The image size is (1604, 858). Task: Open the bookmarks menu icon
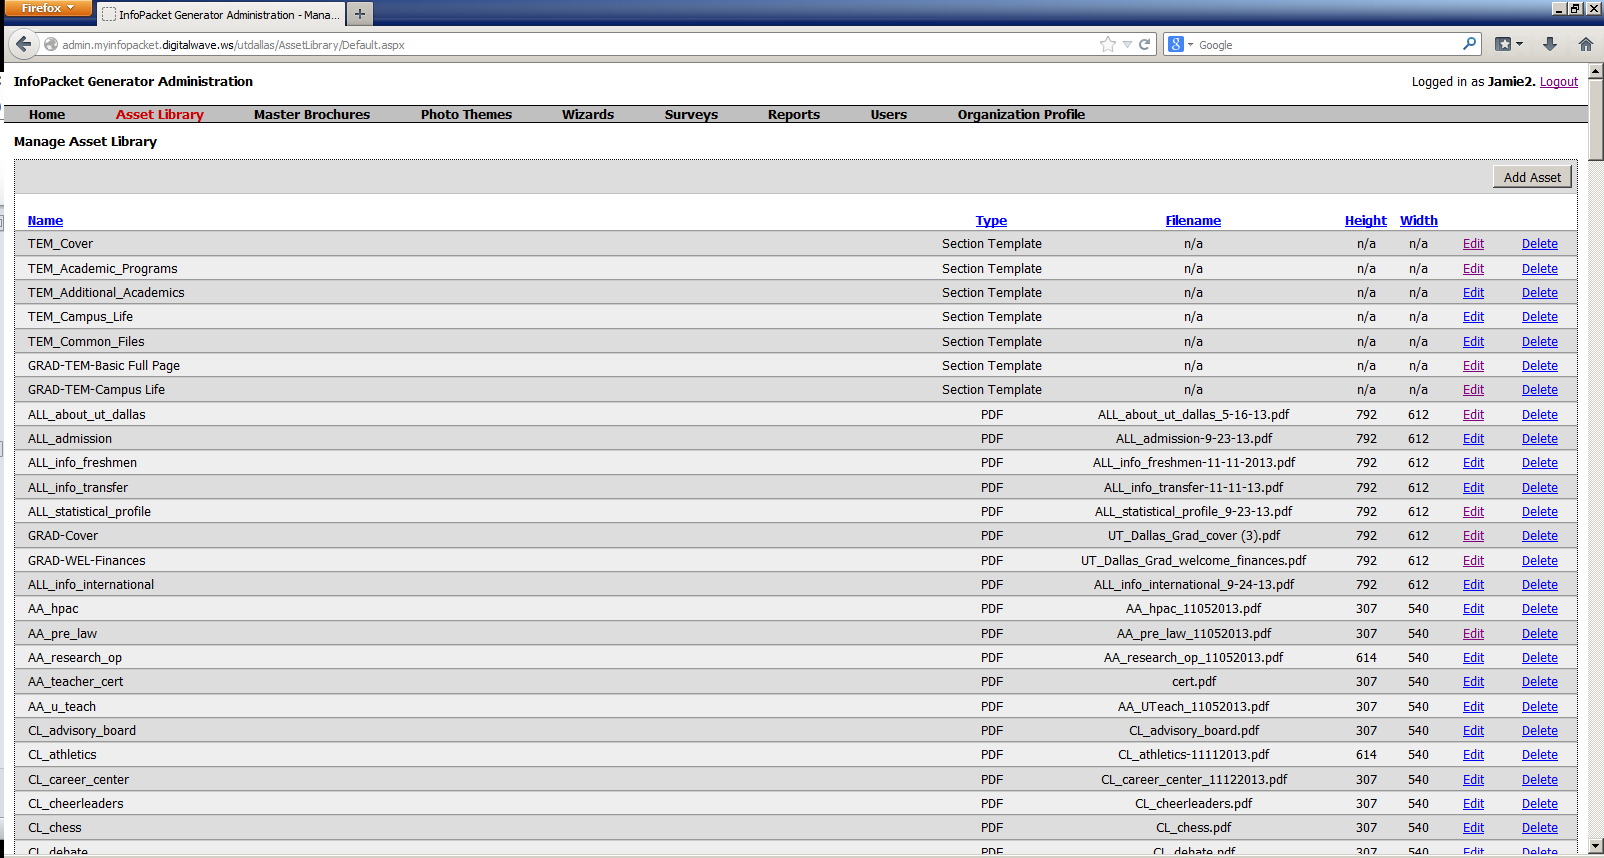(x=1507, y=44)
